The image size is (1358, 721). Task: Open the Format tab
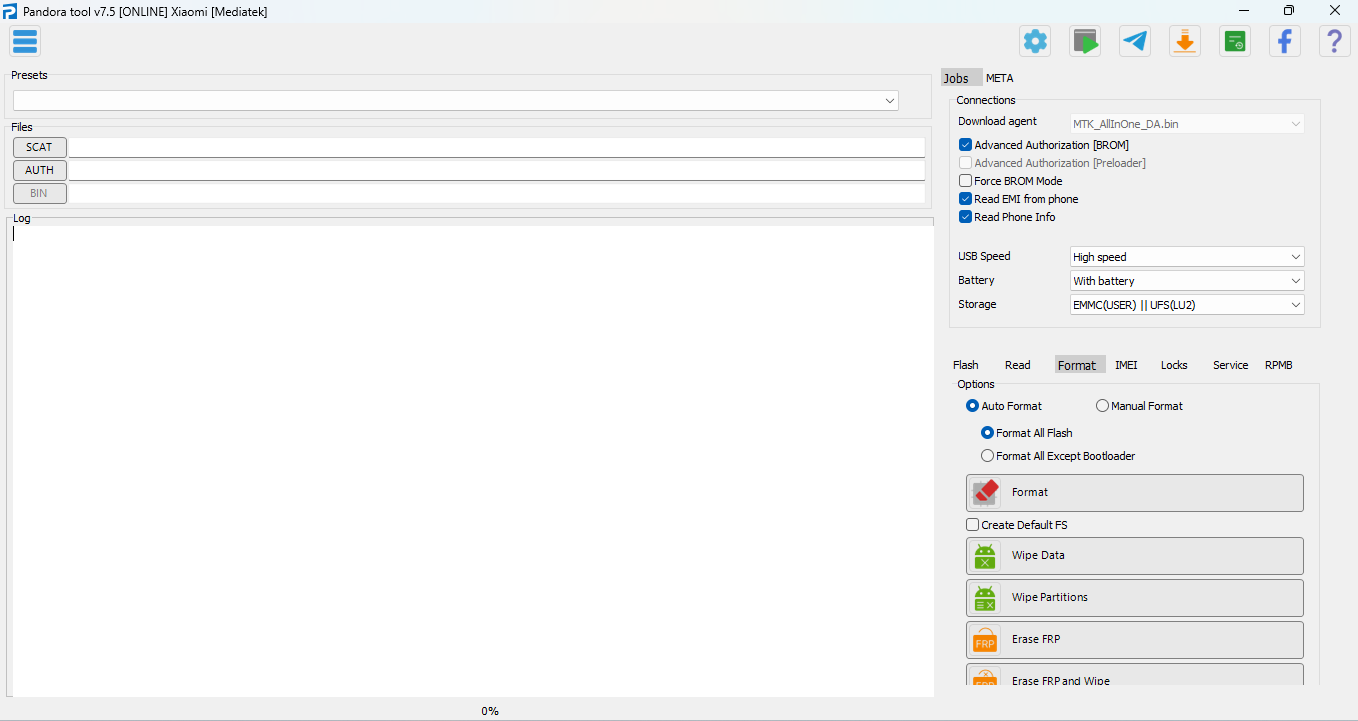point(1080,365)
